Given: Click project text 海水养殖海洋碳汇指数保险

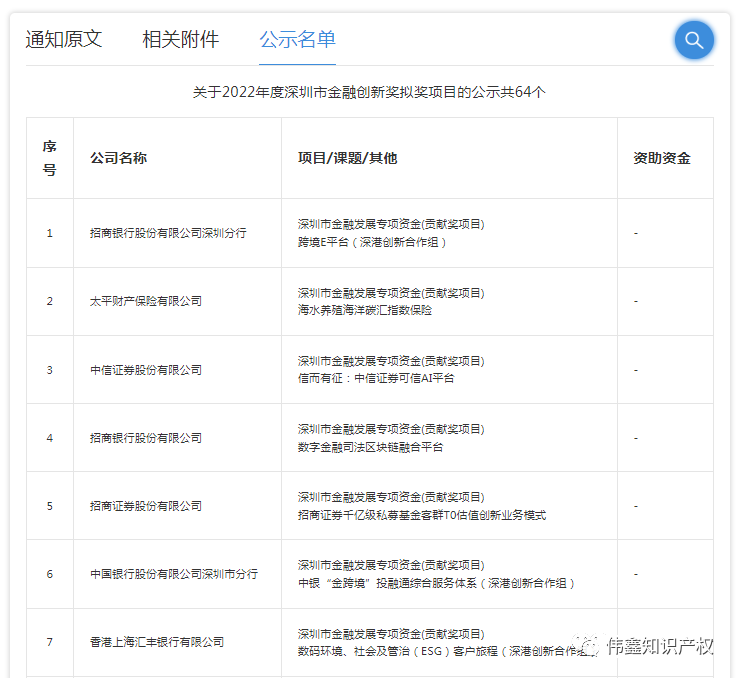Looking at the screenshot, I should pyautogui.click(x=365, y=310).
